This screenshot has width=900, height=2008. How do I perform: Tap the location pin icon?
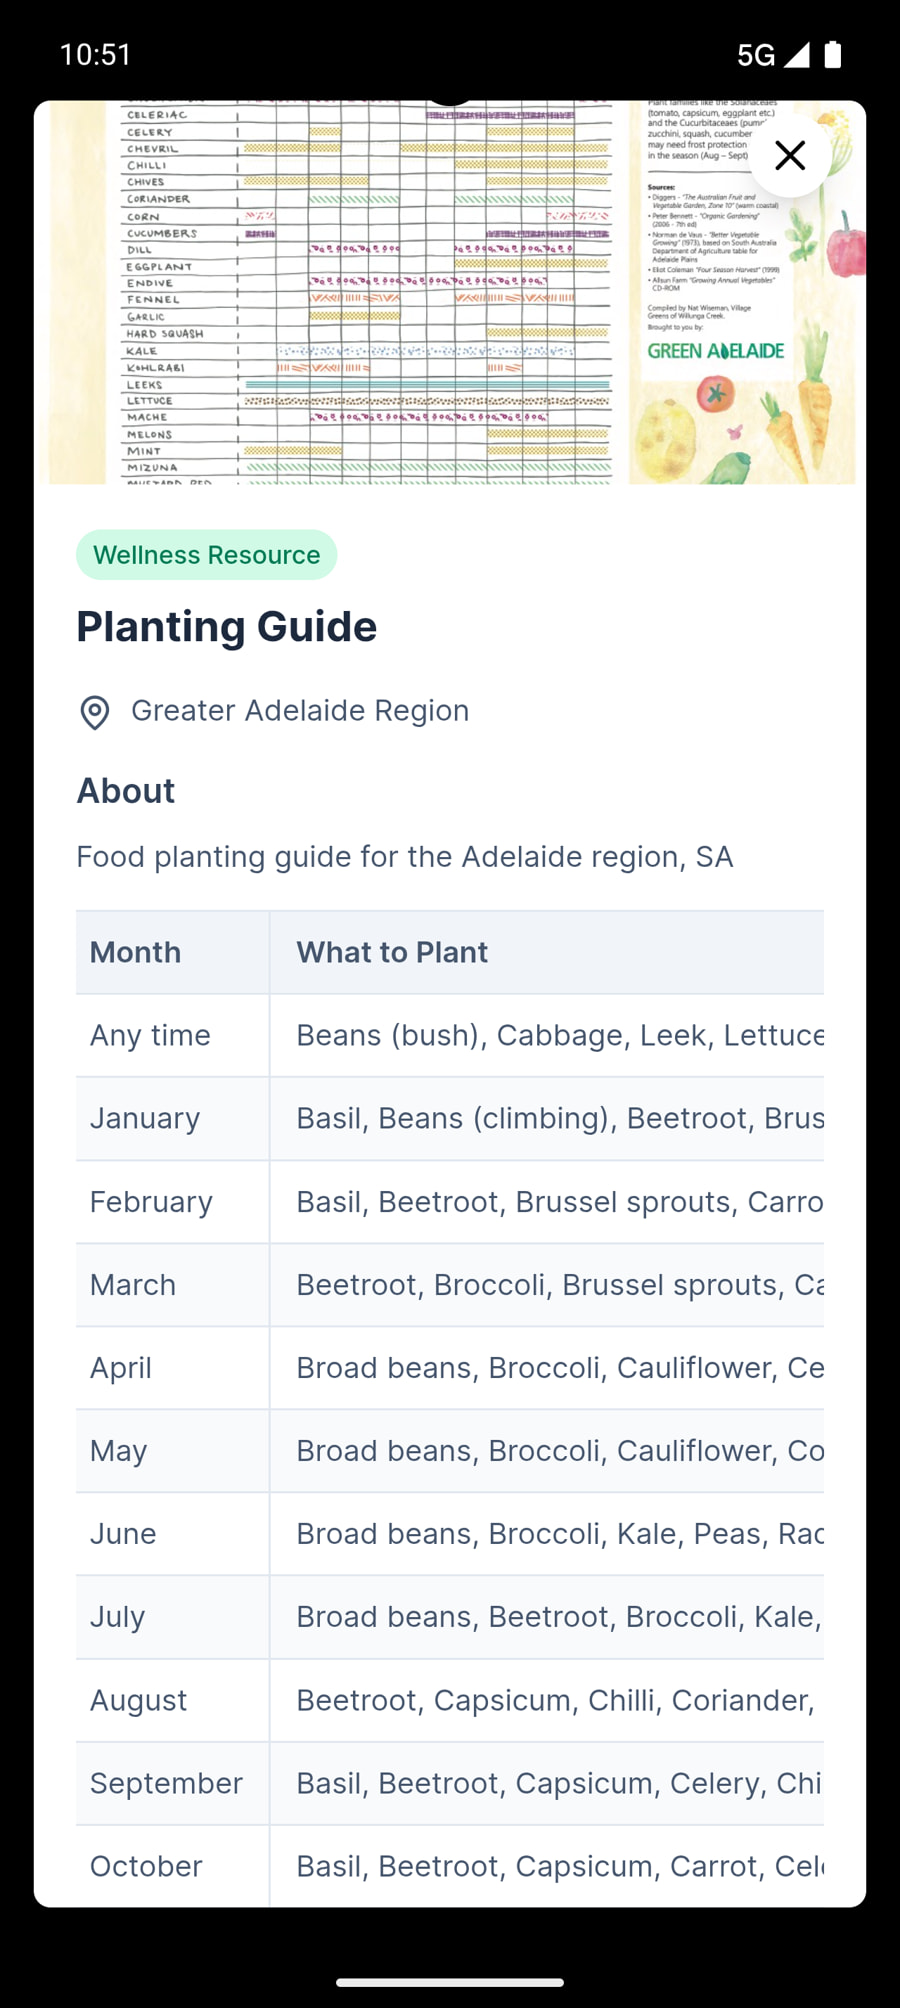pyautogui.click(x=95, y=712)
